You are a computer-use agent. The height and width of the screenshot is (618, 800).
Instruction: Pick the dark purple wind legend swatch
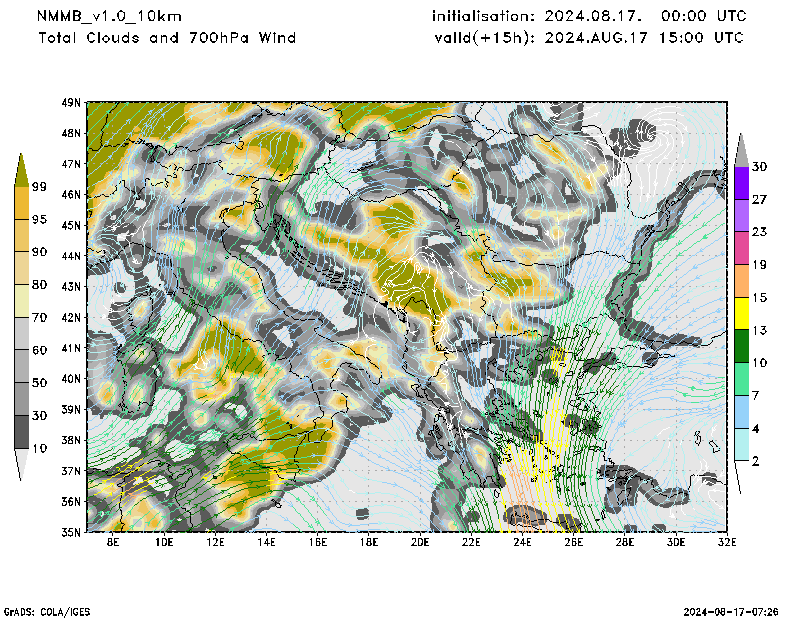742,183
